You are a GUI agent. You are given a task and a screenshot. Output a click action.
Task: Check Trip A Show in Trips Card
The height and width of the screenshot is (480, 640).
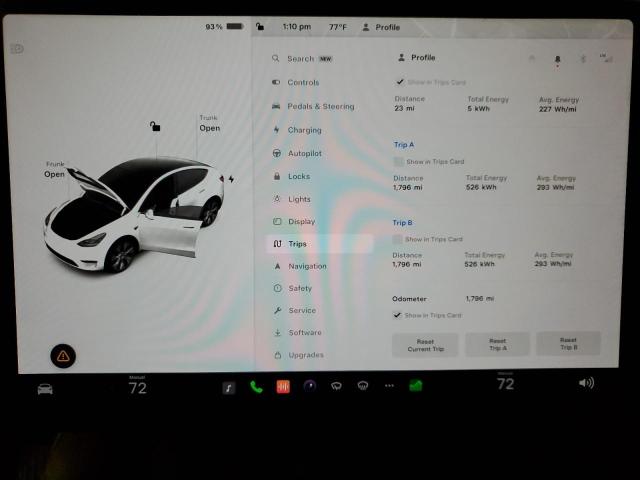coord(398,162)
